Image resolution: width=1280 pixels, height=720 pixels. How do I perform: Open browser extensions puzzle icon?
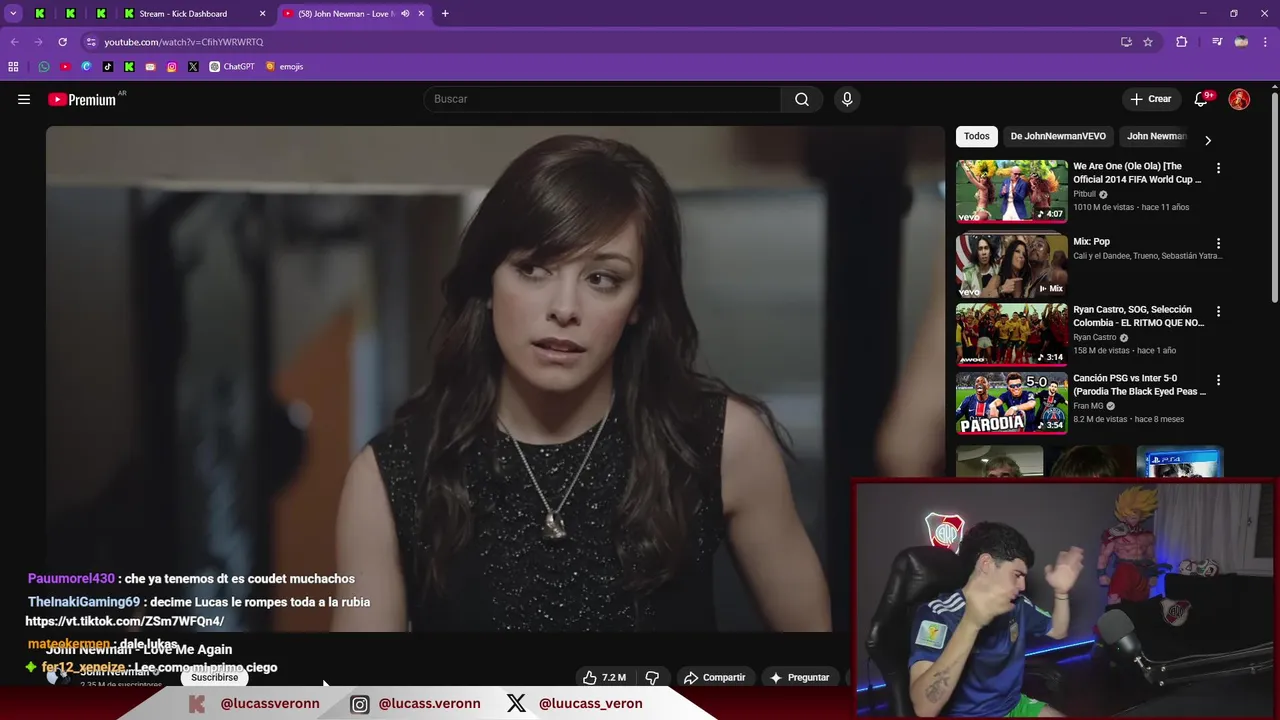1181,42
